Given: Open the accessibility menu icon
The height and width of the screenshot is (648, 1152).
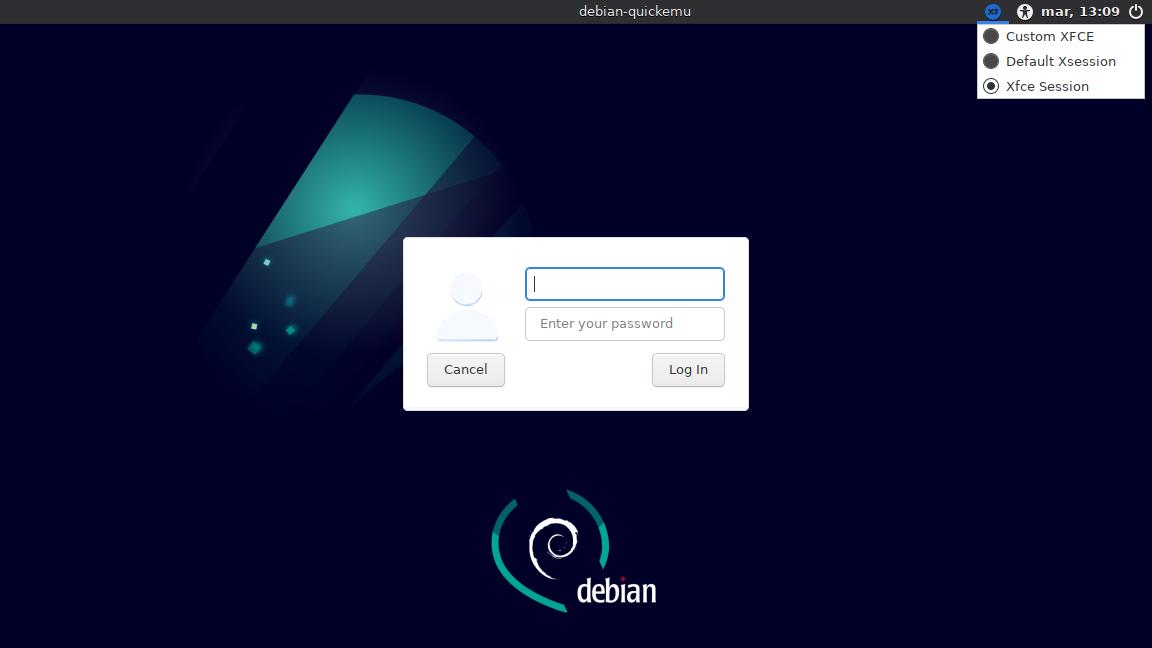Looking at the screenshot, I should point(1024,12).
